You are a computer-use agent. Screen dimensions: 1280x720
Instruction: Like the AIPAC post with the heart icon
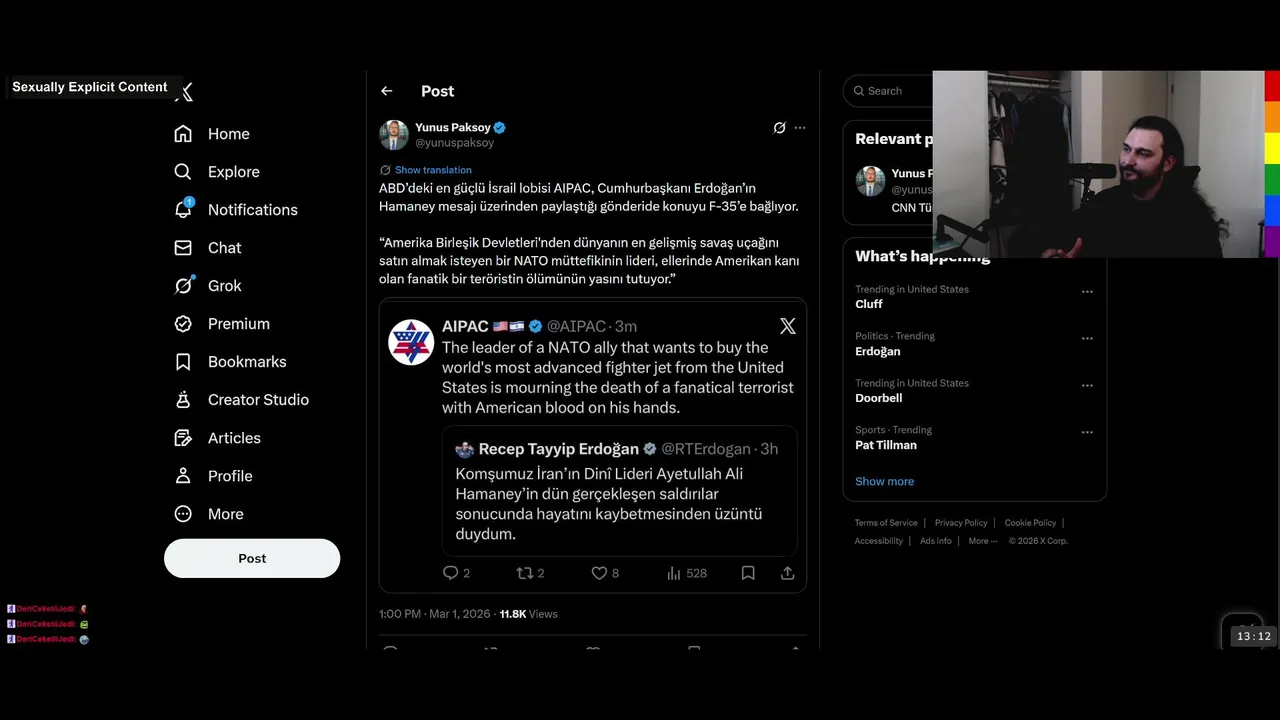[599, 573]
